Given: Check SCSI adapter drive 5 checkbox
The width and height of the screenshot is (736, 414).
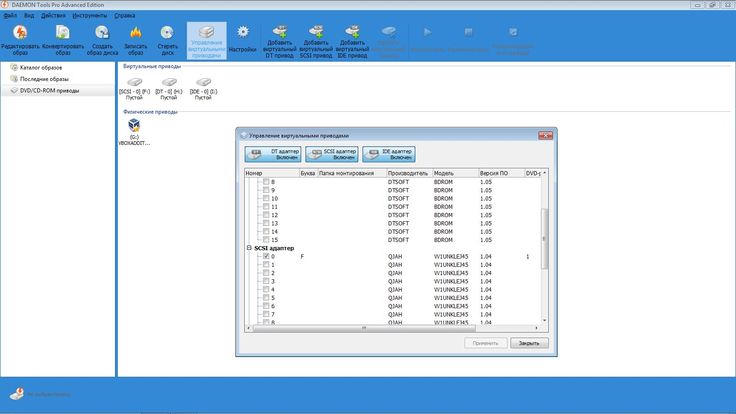Looking at the screenshot, I should pyautogui.click(x=266, y=298).
